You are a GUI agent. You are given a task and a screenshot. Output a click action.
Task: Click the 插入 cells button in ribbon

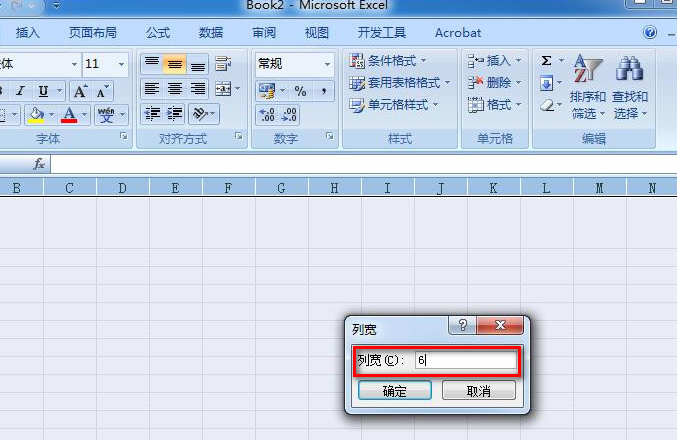tap(495, 61)
